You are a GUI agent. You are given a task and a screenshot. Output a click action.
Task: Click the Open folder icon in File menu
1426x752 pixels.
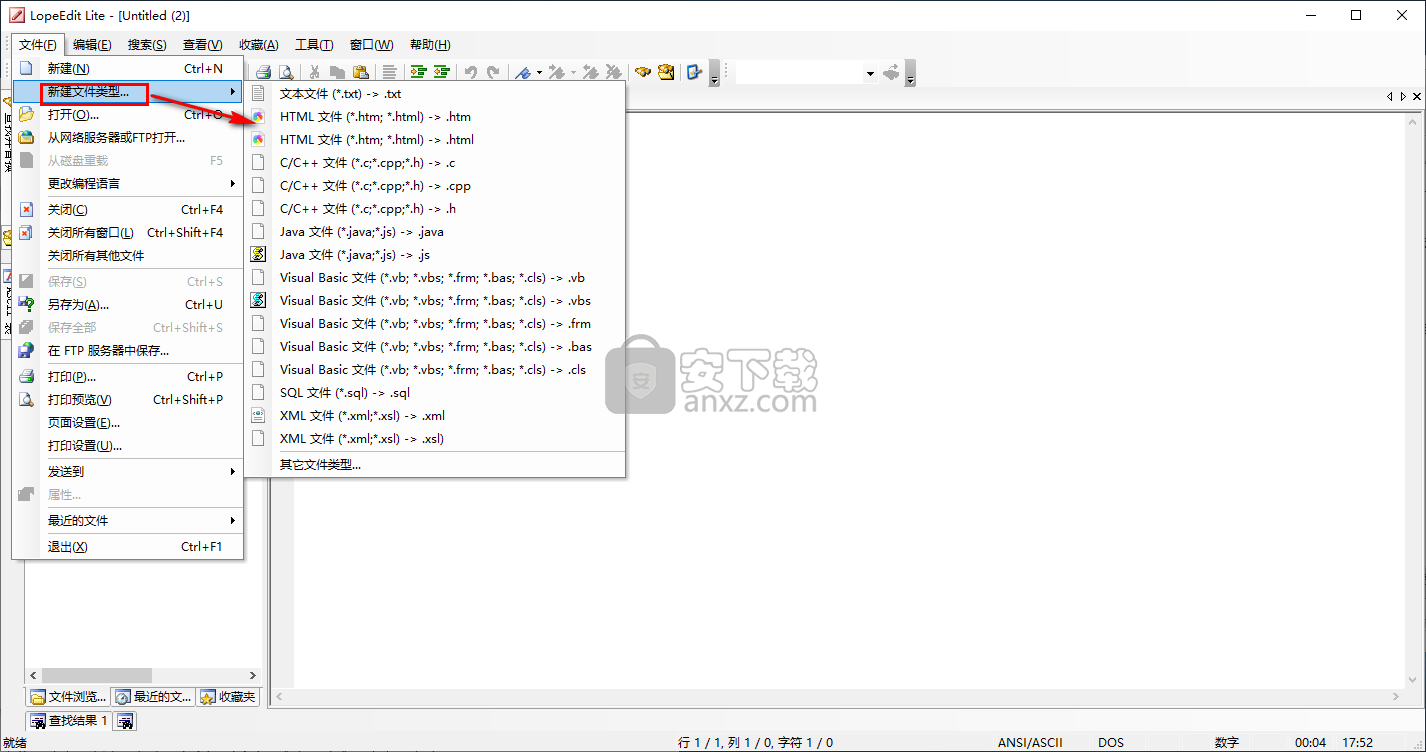[x=27, y=114]
